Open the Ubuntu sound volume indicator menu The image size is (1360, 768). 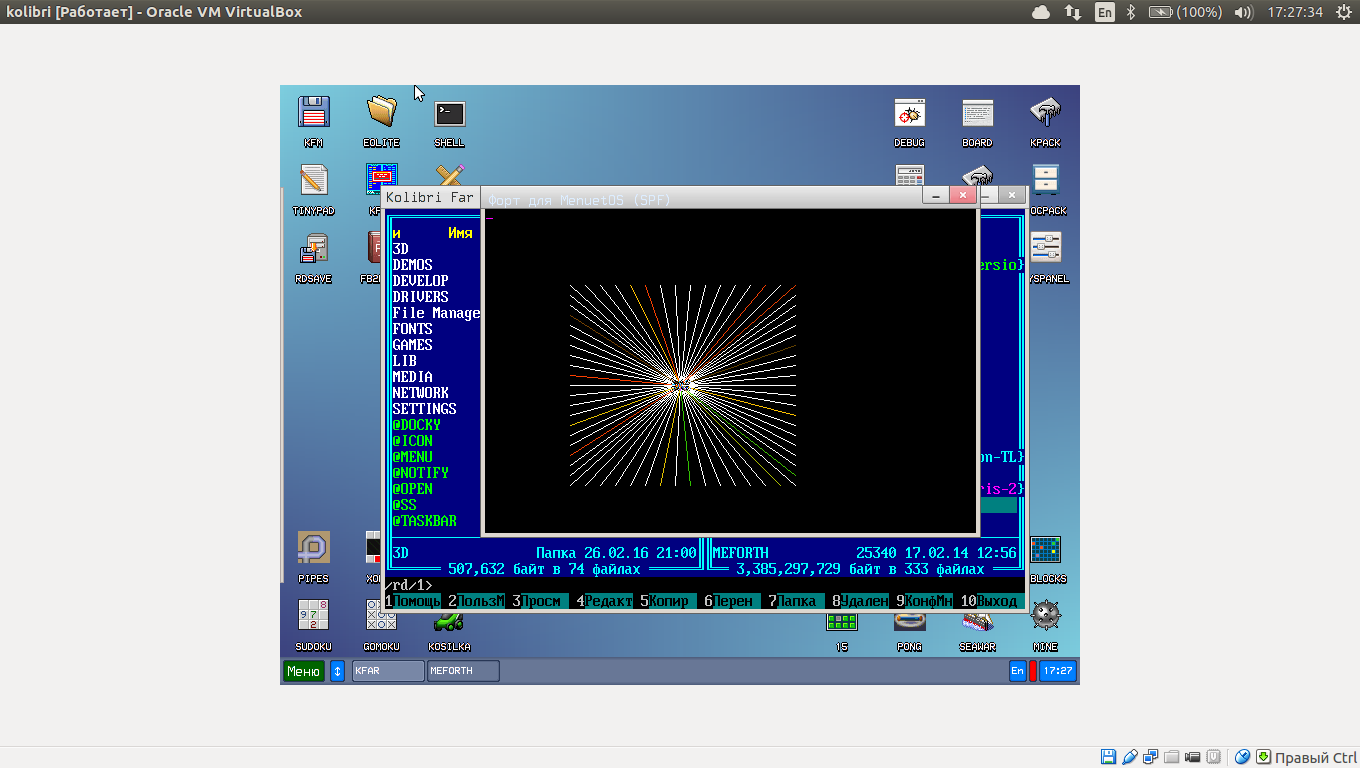click(x=1243, y=12)
